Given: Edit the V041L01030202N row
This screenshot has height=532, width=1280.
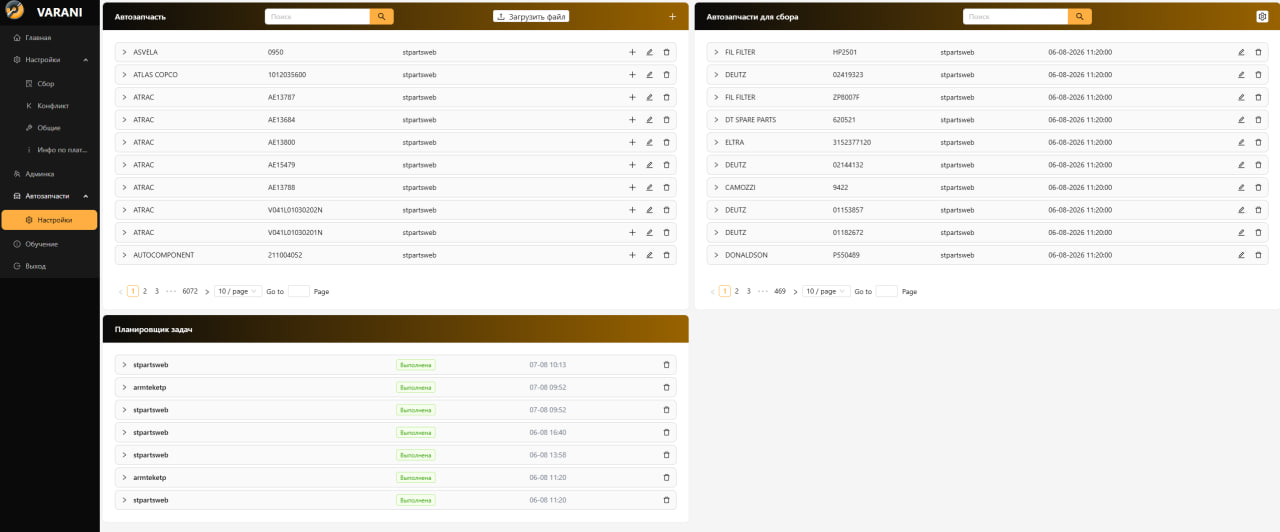Looking at the screenshot, I should pos(649,210).
